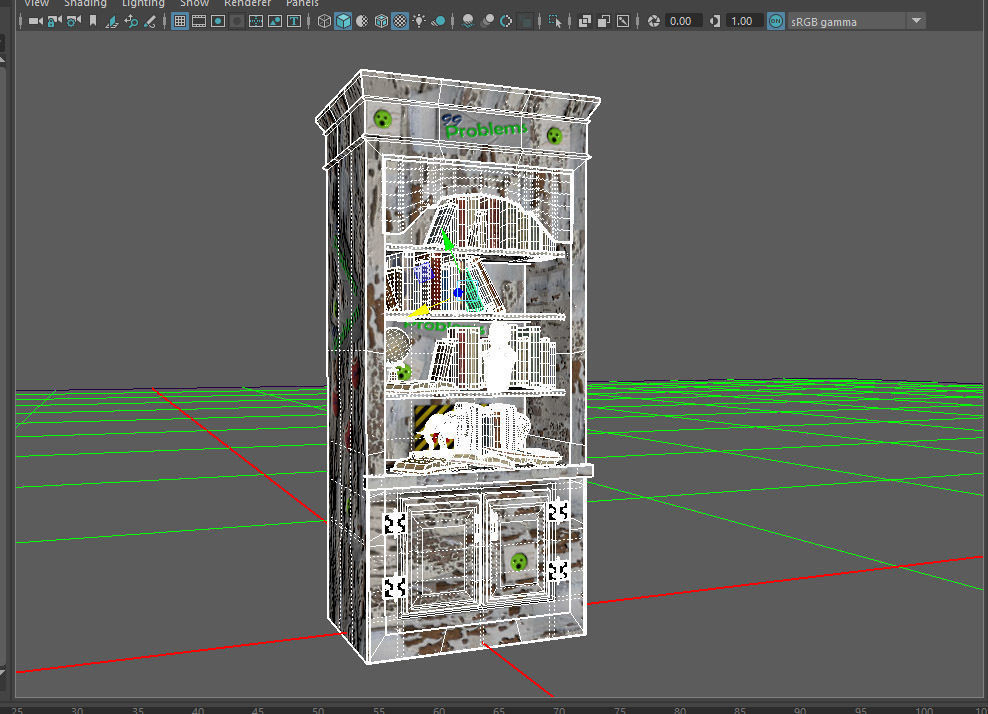Click the Select Camera icon

tap(33, 21)
